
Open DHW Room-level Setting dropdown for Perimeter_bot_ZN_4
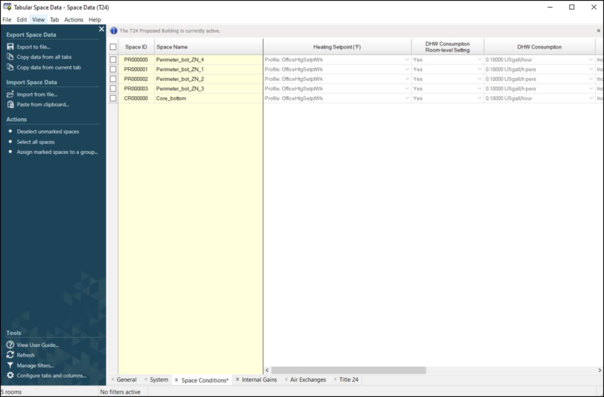tap(480, 60)
